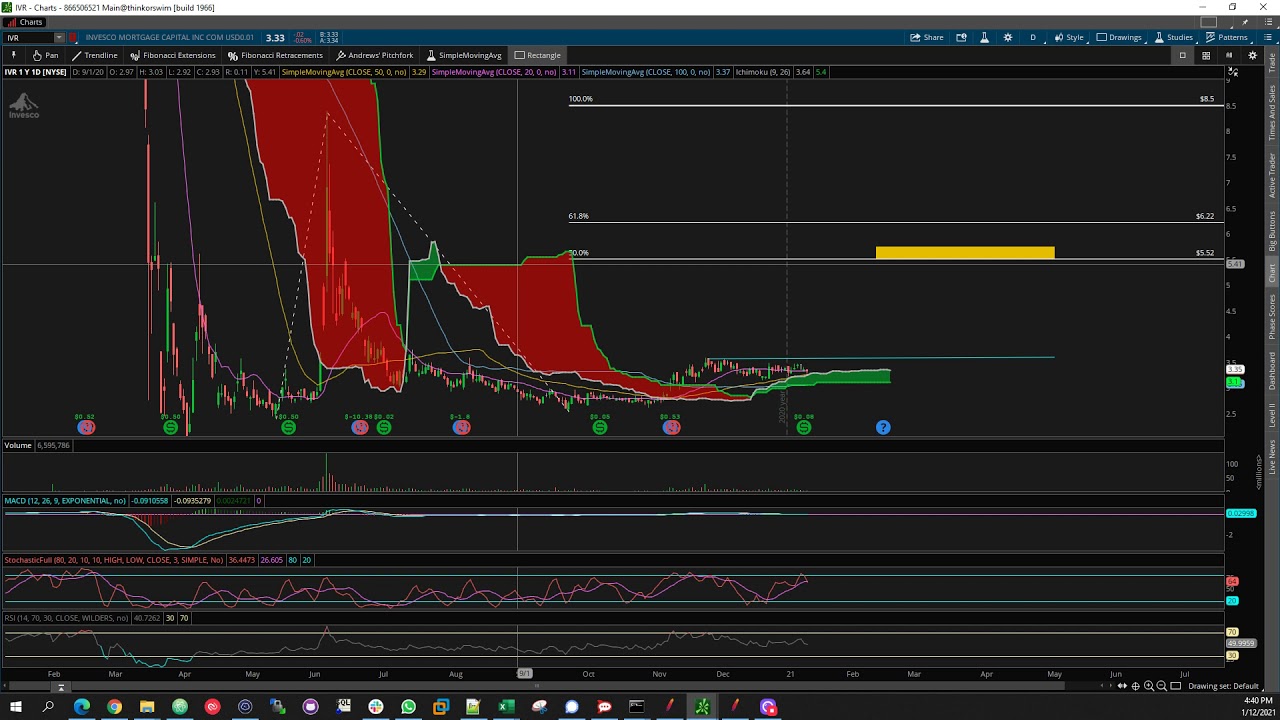Open File Explorer from taskbar
The height and width of the screenshot is (720, 1280).
[147, 707]
